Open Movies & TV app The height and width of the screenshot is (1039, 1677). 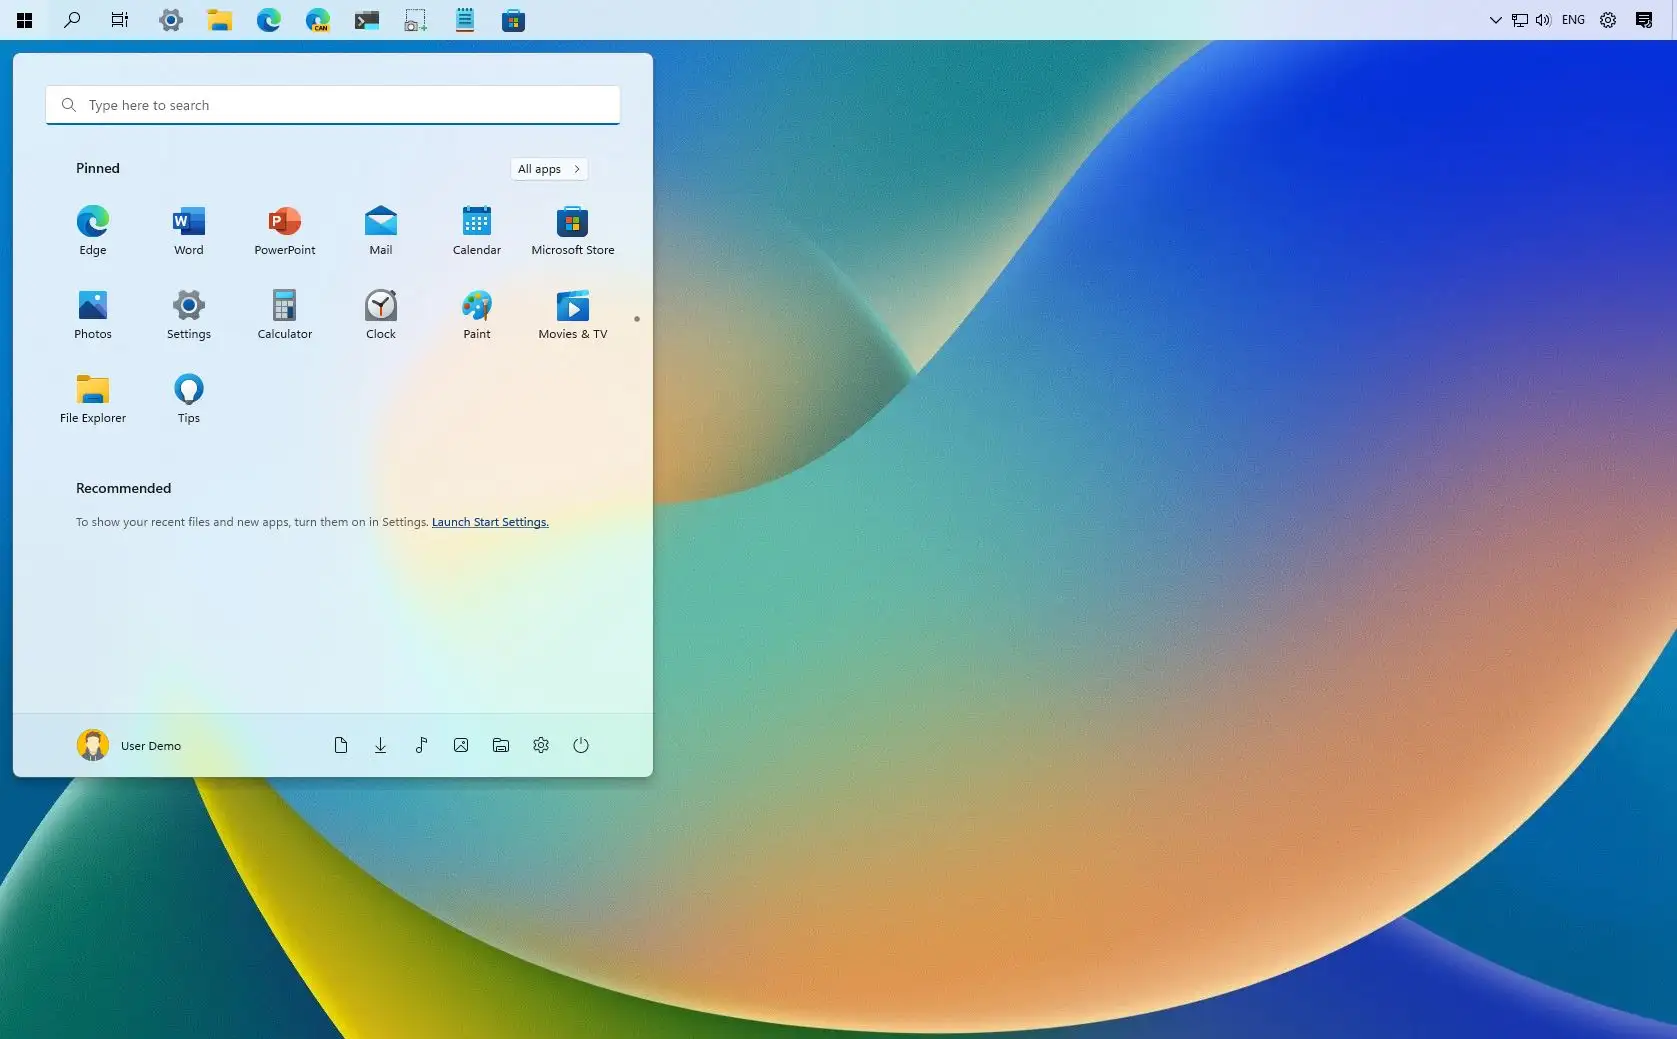click(x=573, y=314)
